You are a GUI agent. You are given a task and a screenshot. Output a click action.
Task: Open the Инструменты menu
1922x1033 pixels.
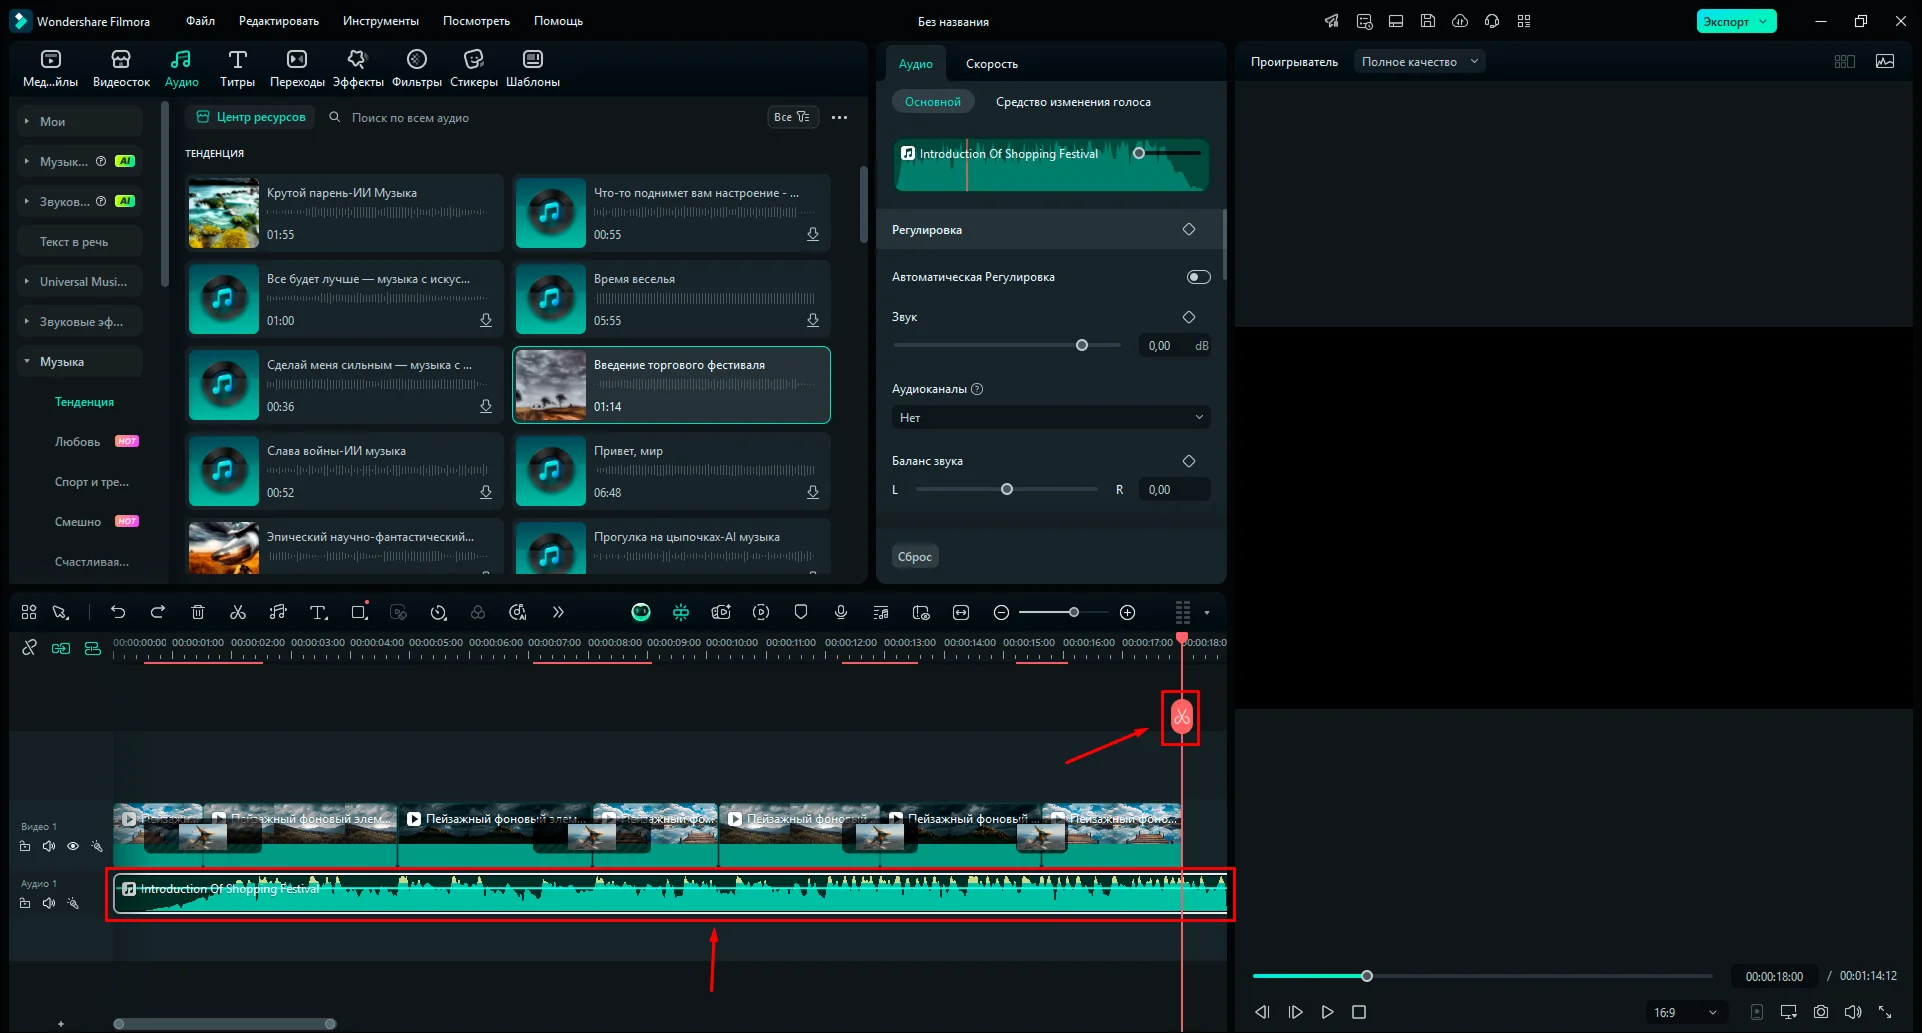380,21
